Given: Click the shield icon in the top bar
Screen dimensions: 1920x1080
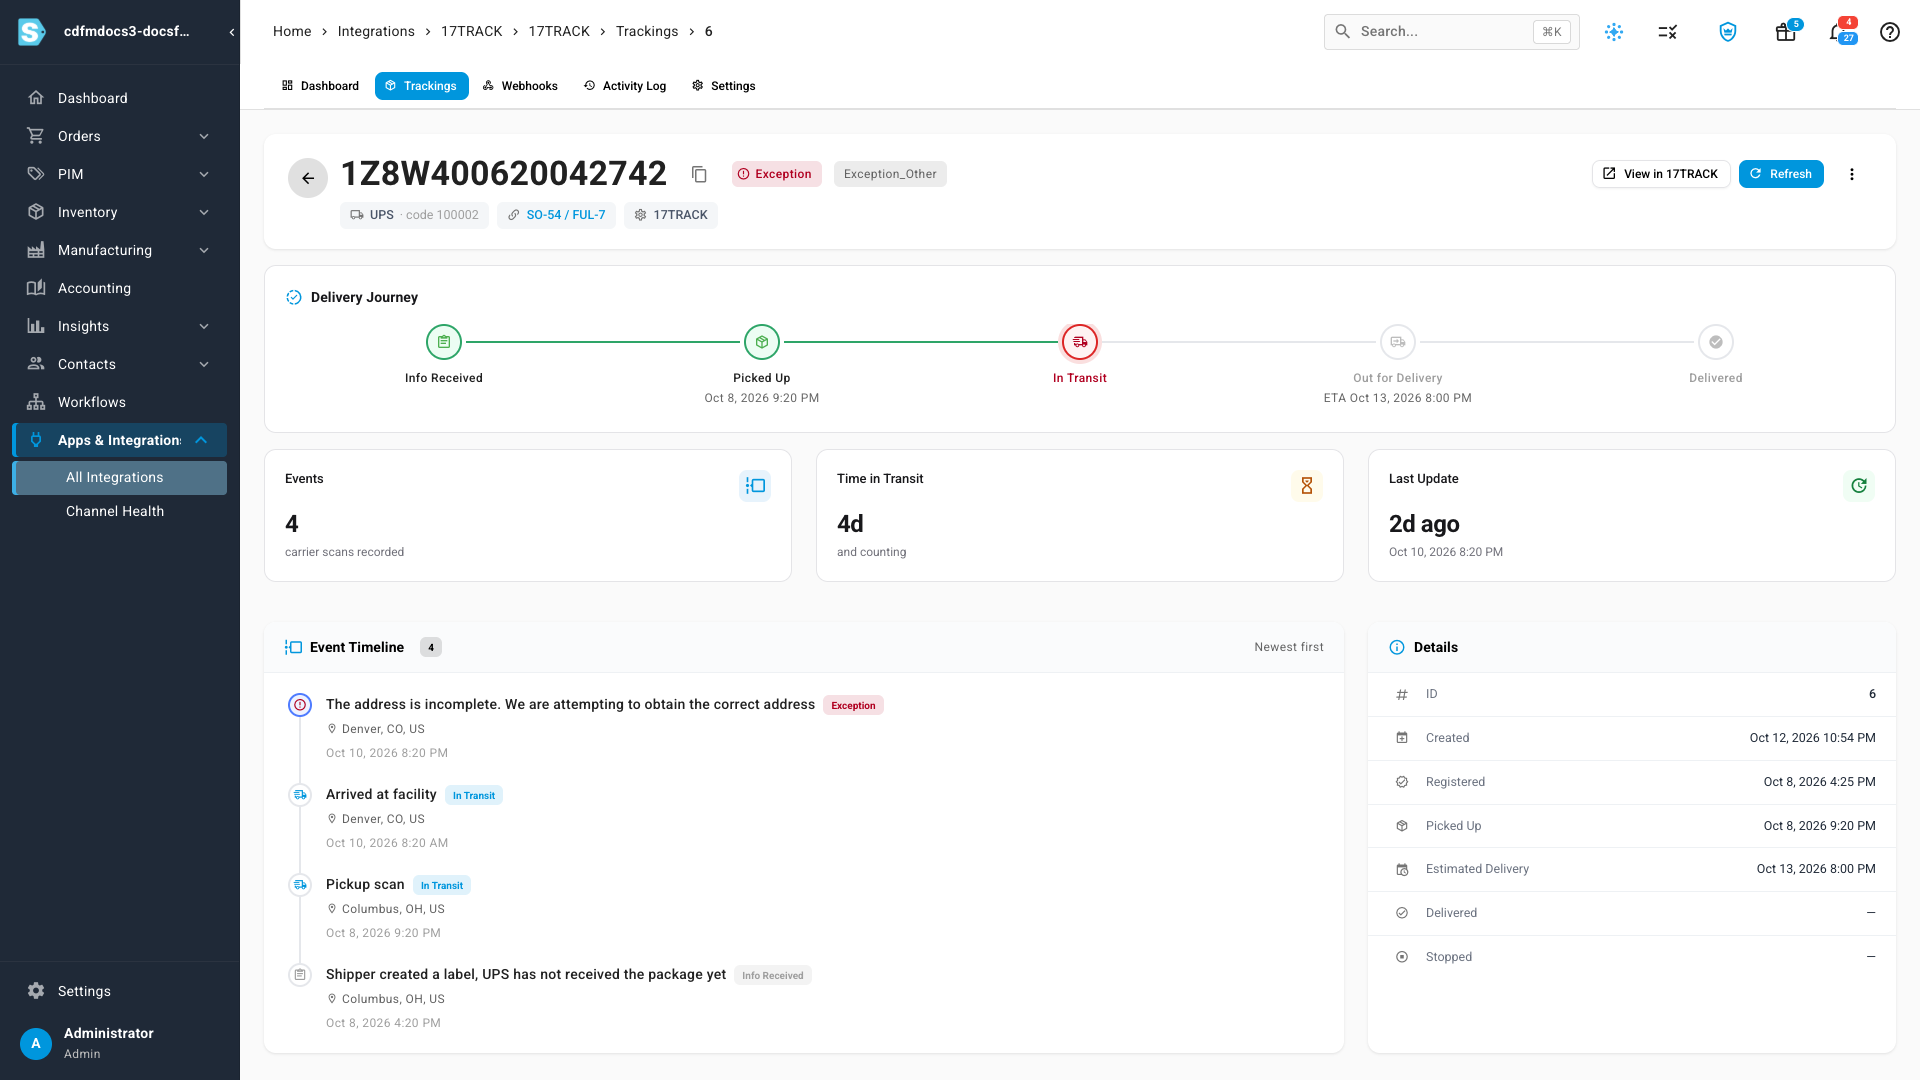Looking at the screenshot, I should pos(1728,32).
